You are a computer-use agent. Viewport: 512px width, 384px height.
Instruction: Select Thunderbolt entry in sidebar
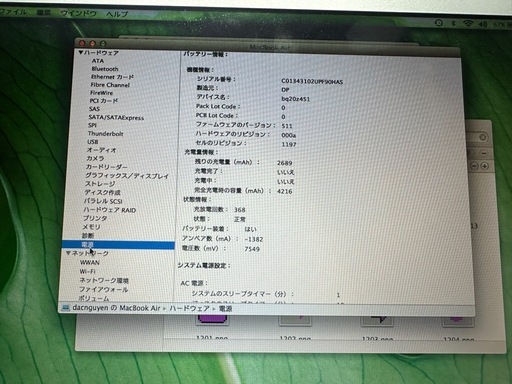pos(105,134)
